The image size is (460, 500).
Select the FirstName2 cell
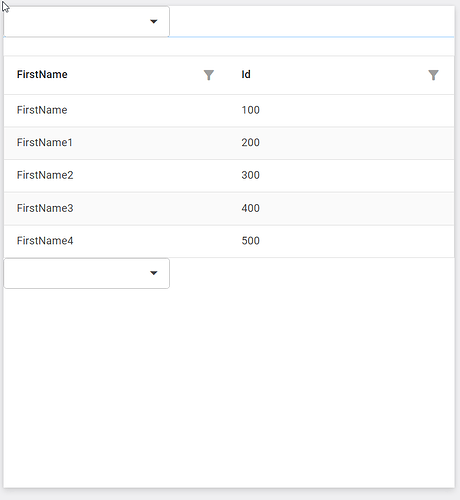coord(116,176)
